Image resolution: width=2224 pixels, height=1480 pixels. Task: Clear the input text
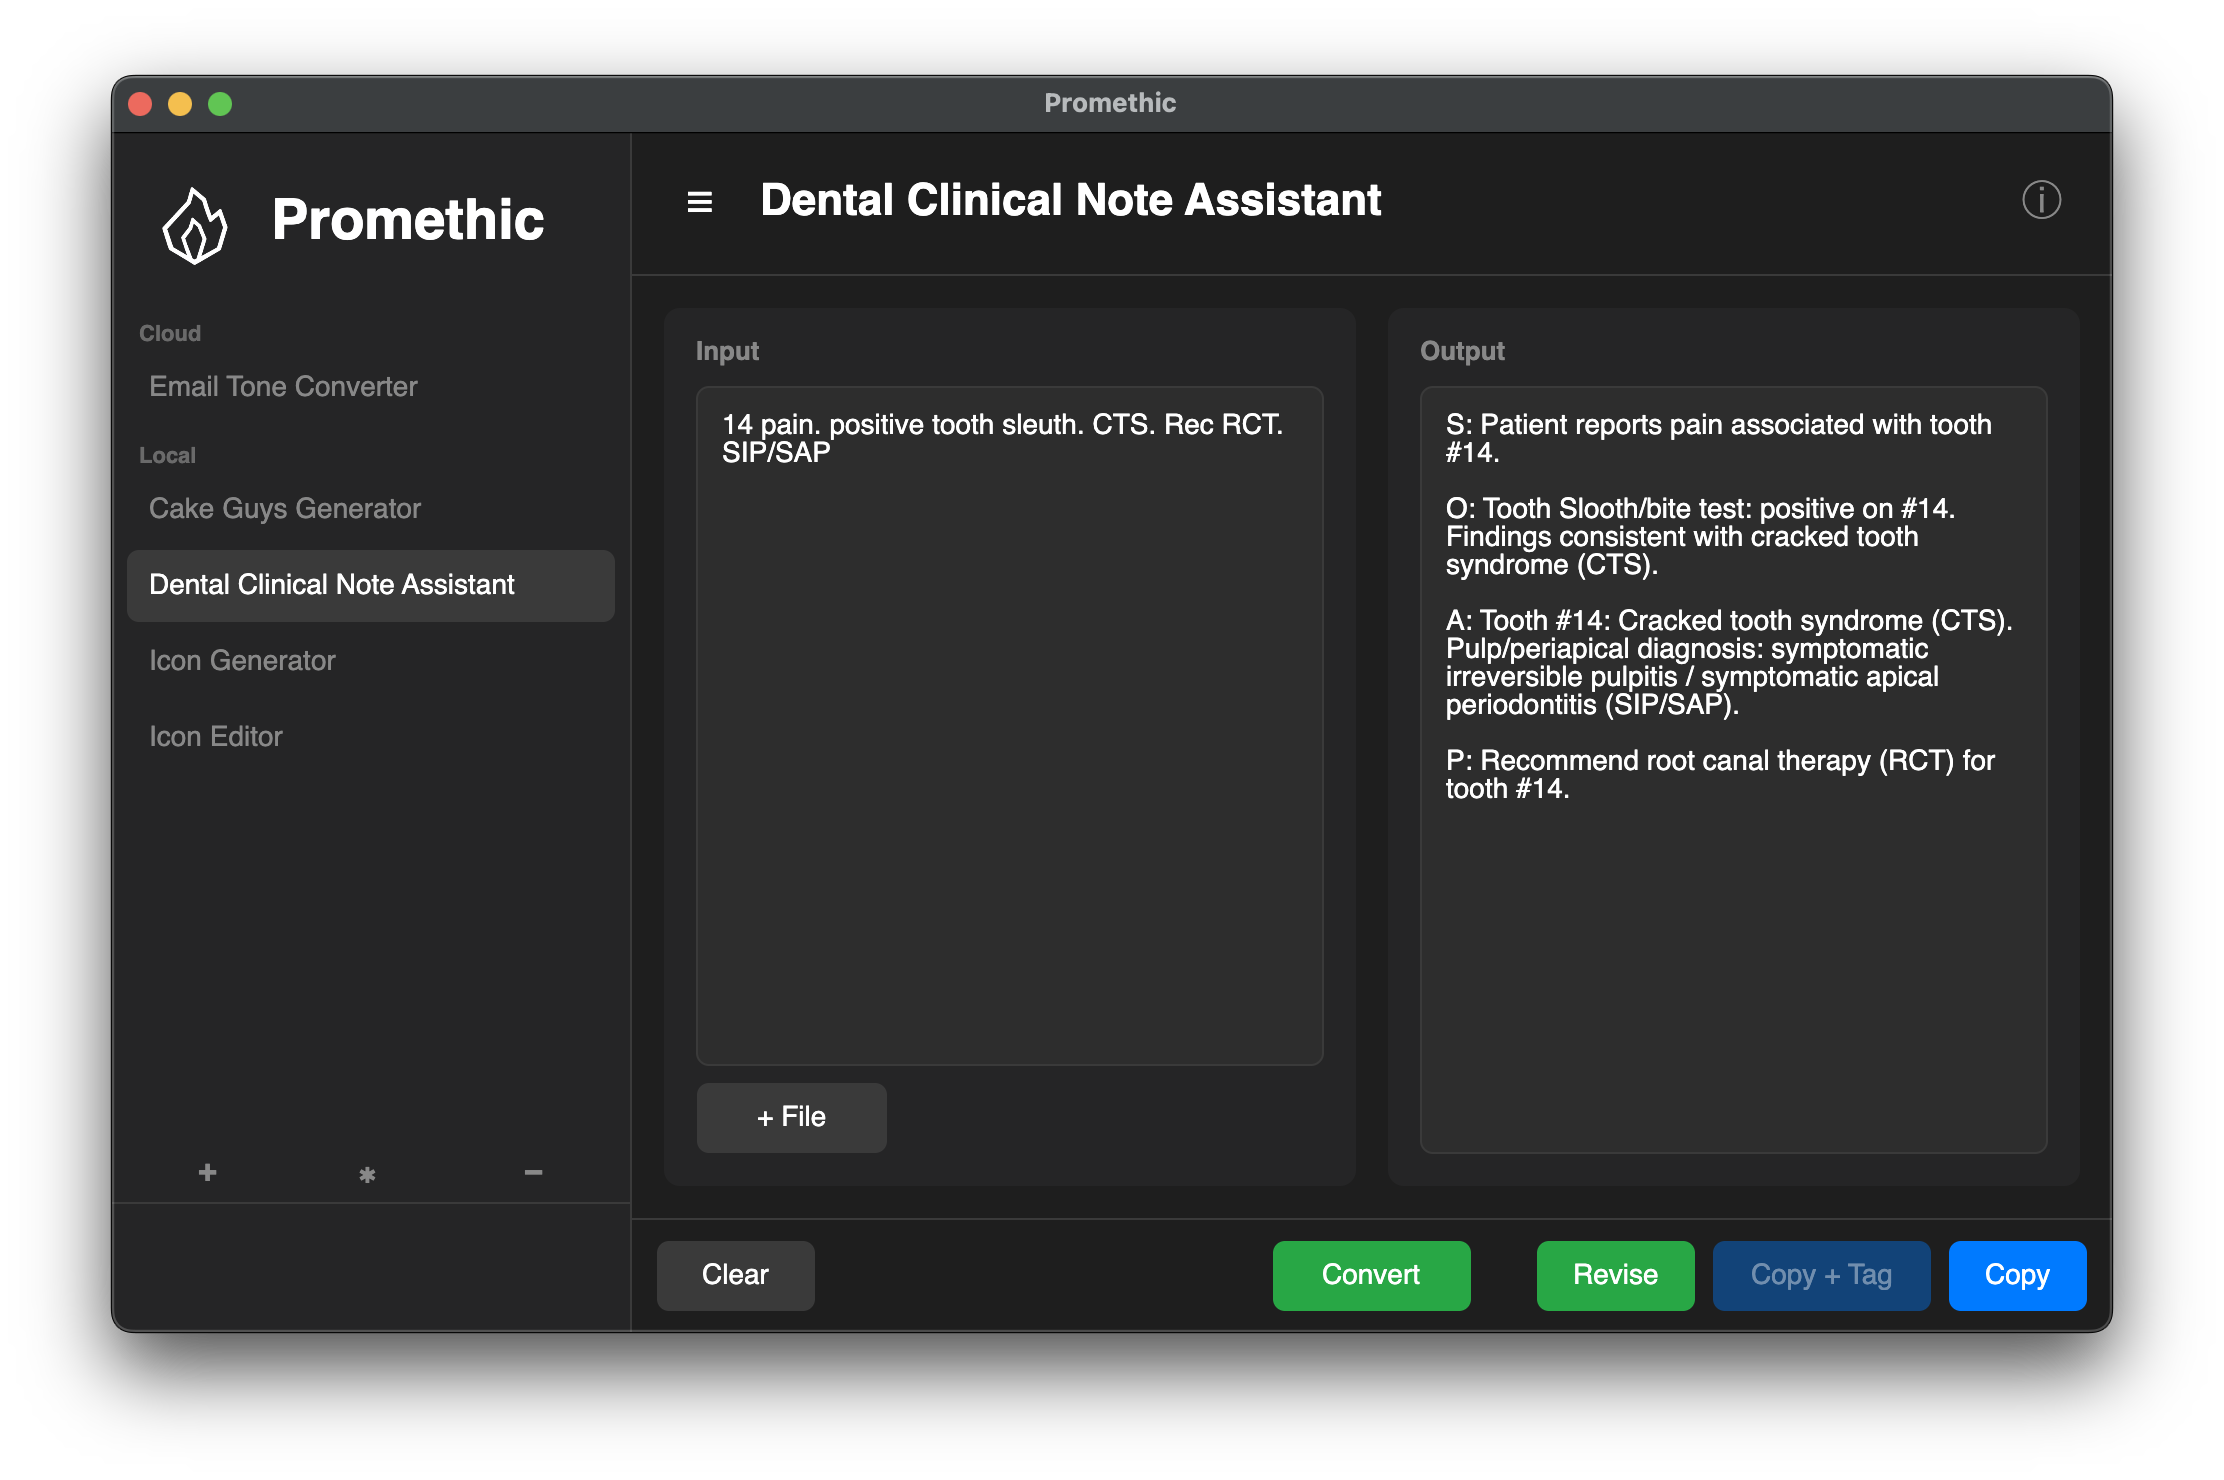[735, 1275]
